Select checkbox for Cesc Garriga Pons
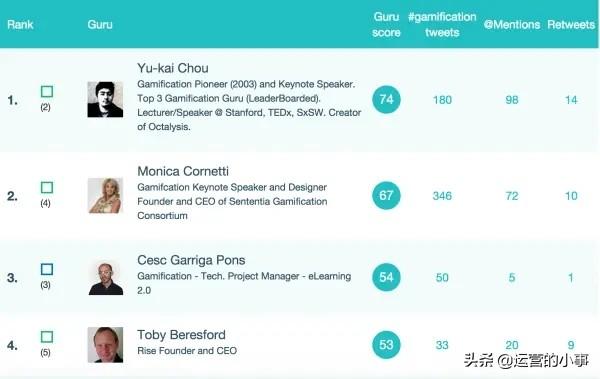Screen dimensions: 600x379 (47, 269)
